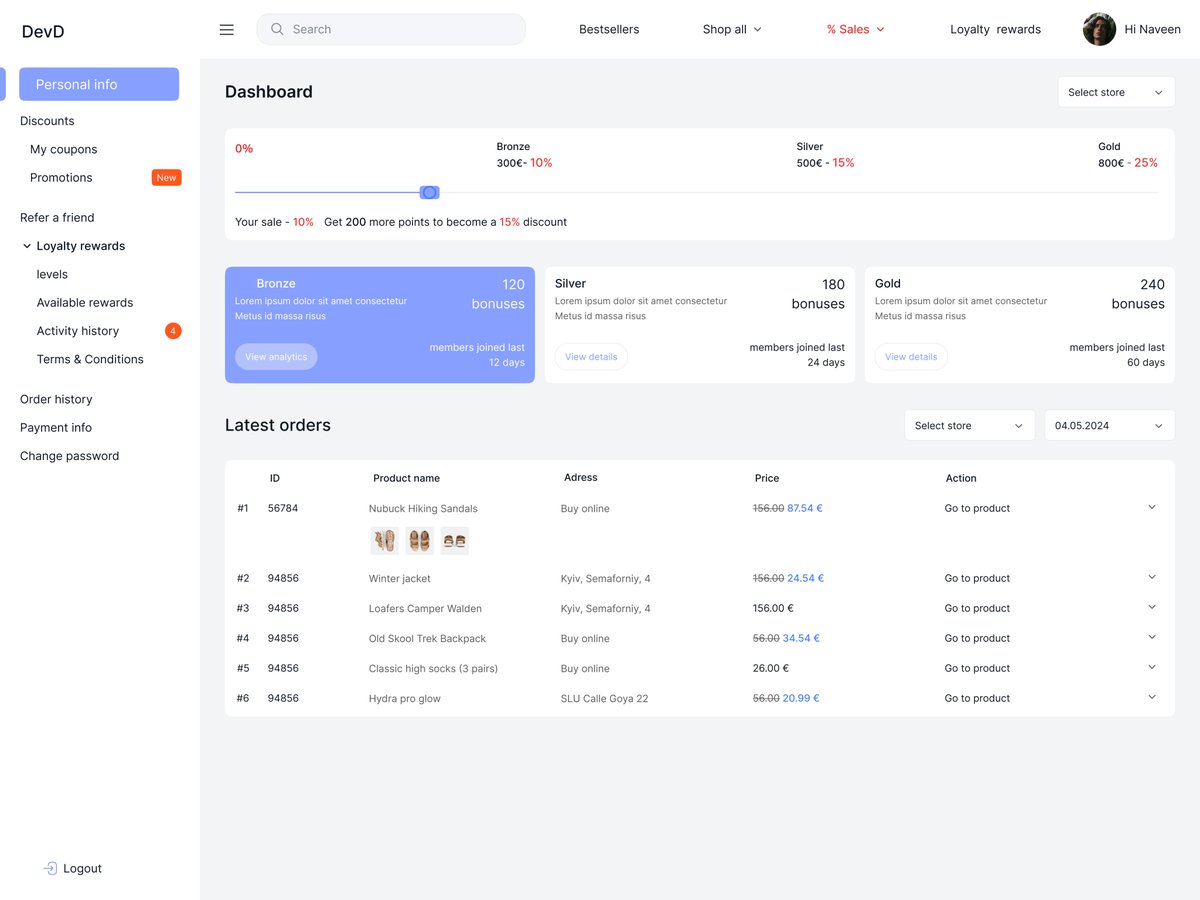This screenshot has height=900, width=1200.
Task: Click inside the Search input field
Action: click(x=391, y=29)
